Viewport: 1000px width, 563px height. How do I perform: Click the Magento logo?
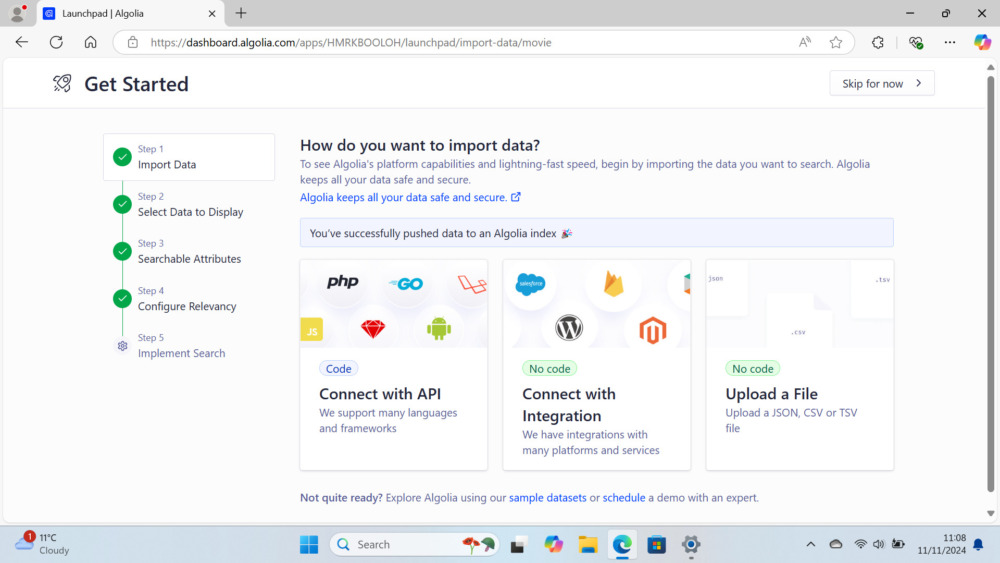pos(652,330)
